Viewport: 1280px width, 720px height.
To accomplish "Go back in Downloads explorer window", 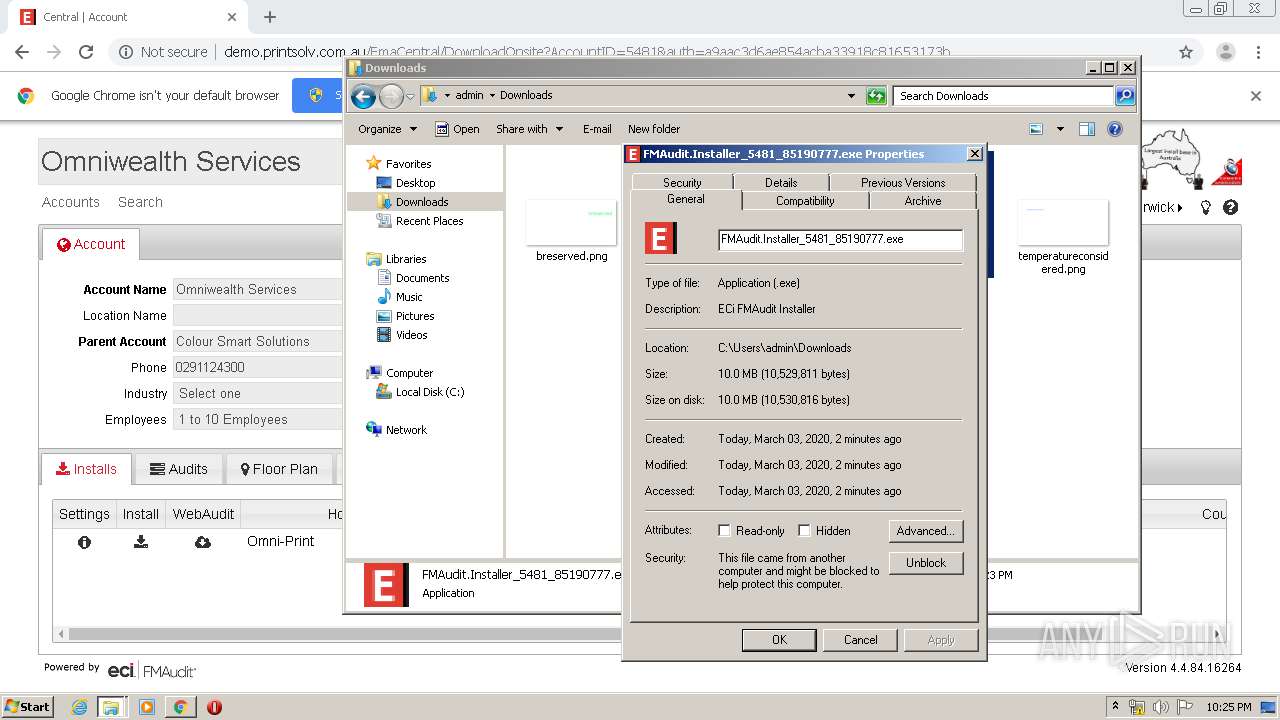I will point(363,96).
